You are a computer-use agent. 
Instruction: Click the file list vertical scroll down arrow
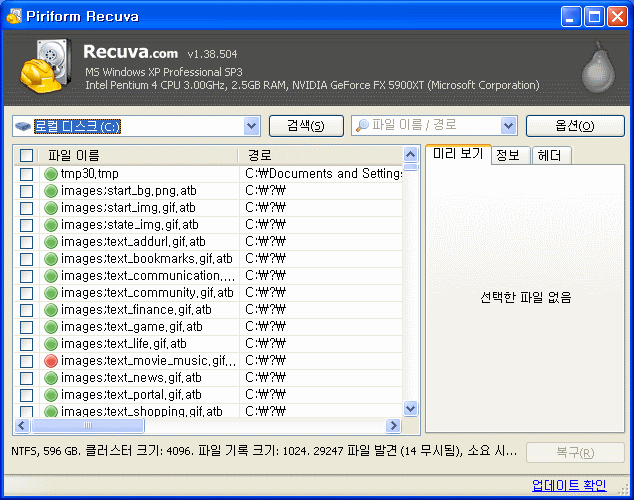click(410, 408)
